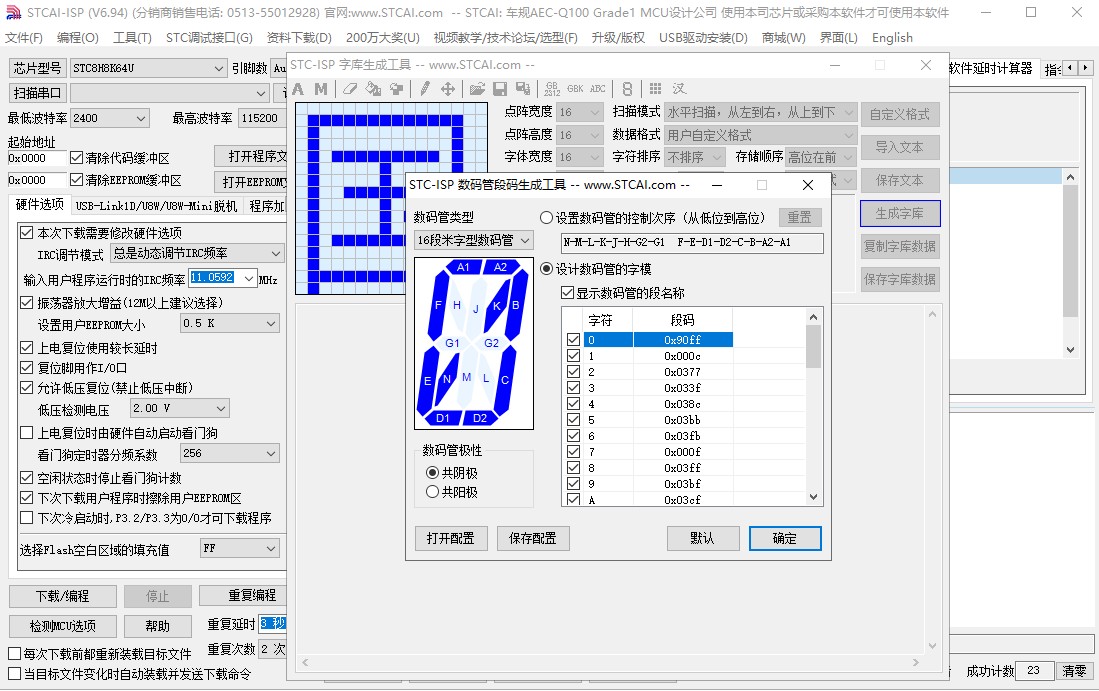The image size is (1099, 691).
Task: Select the paint bucket fill tool
Action: 374,89
